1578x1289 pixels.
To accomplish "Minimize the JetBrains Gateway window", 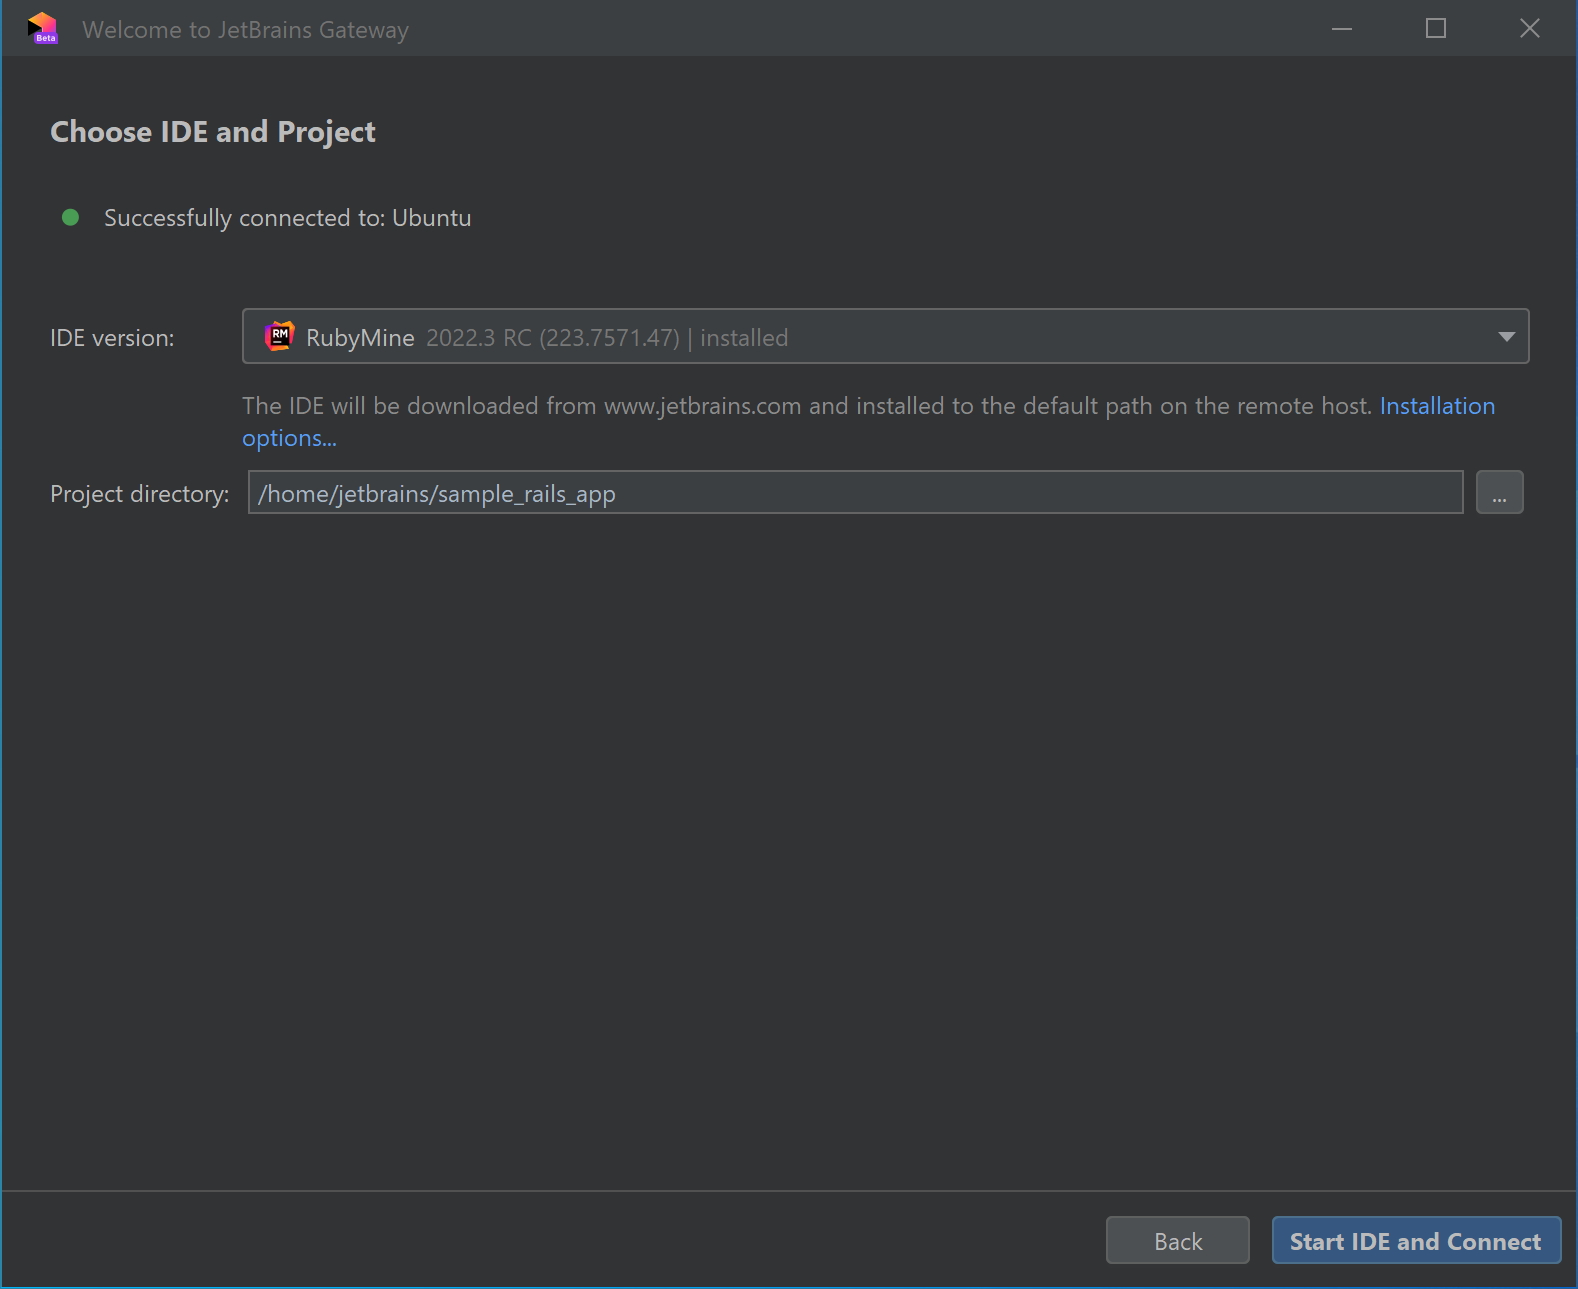I will point(1342,29).
